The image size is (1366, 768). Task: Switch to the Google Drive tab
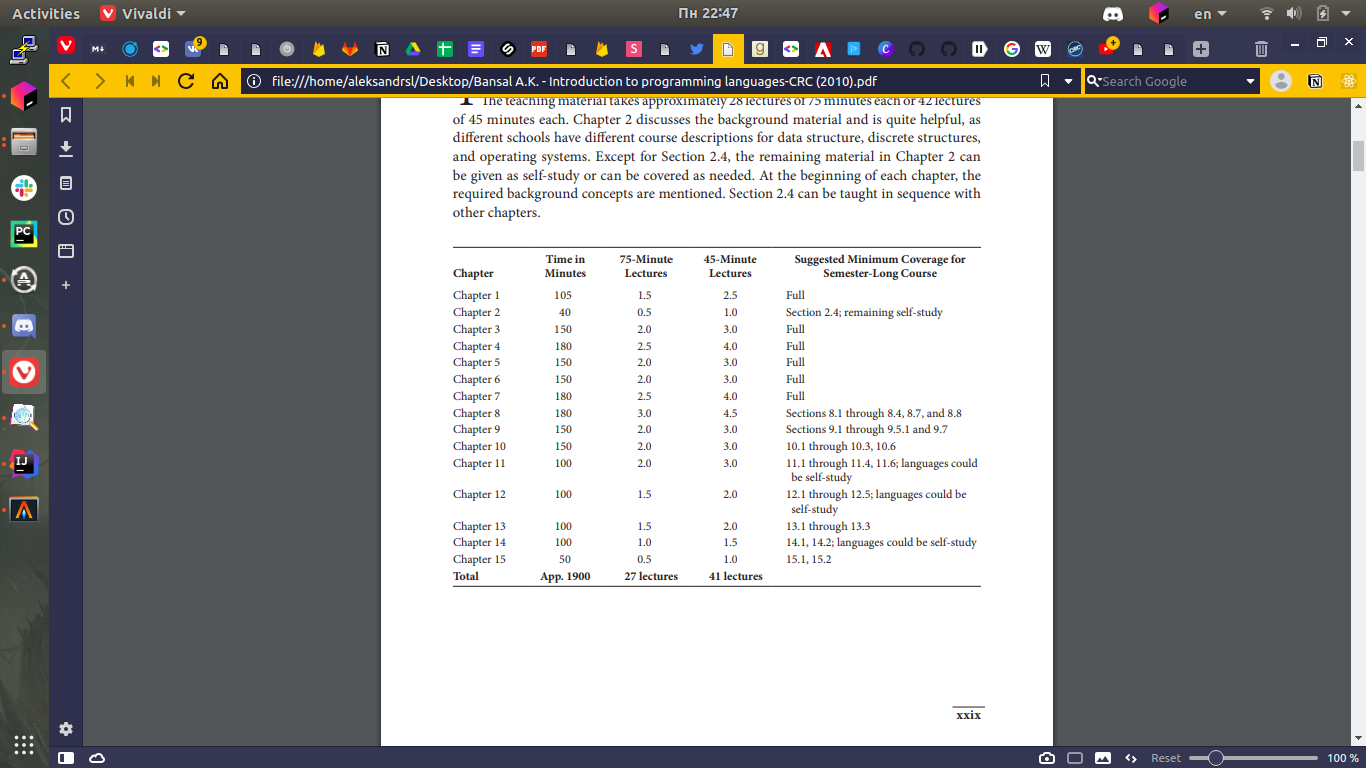click(x=413, y=48)
